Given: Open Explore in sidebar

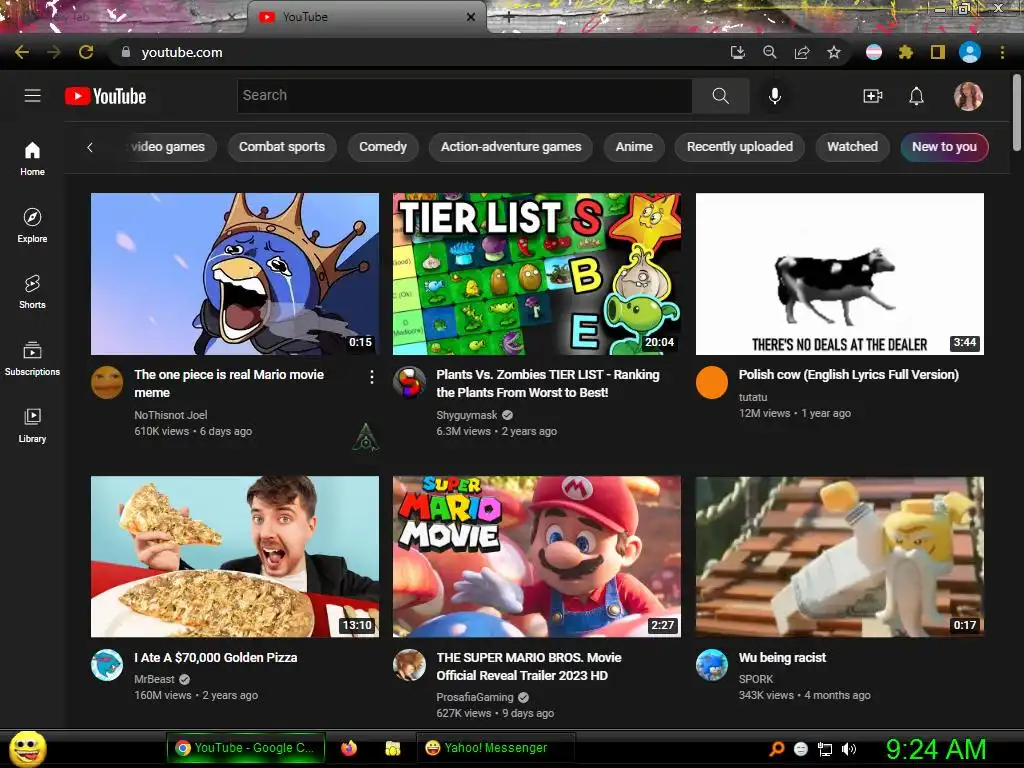Looking at the screenshot, I should click(32, 225).
